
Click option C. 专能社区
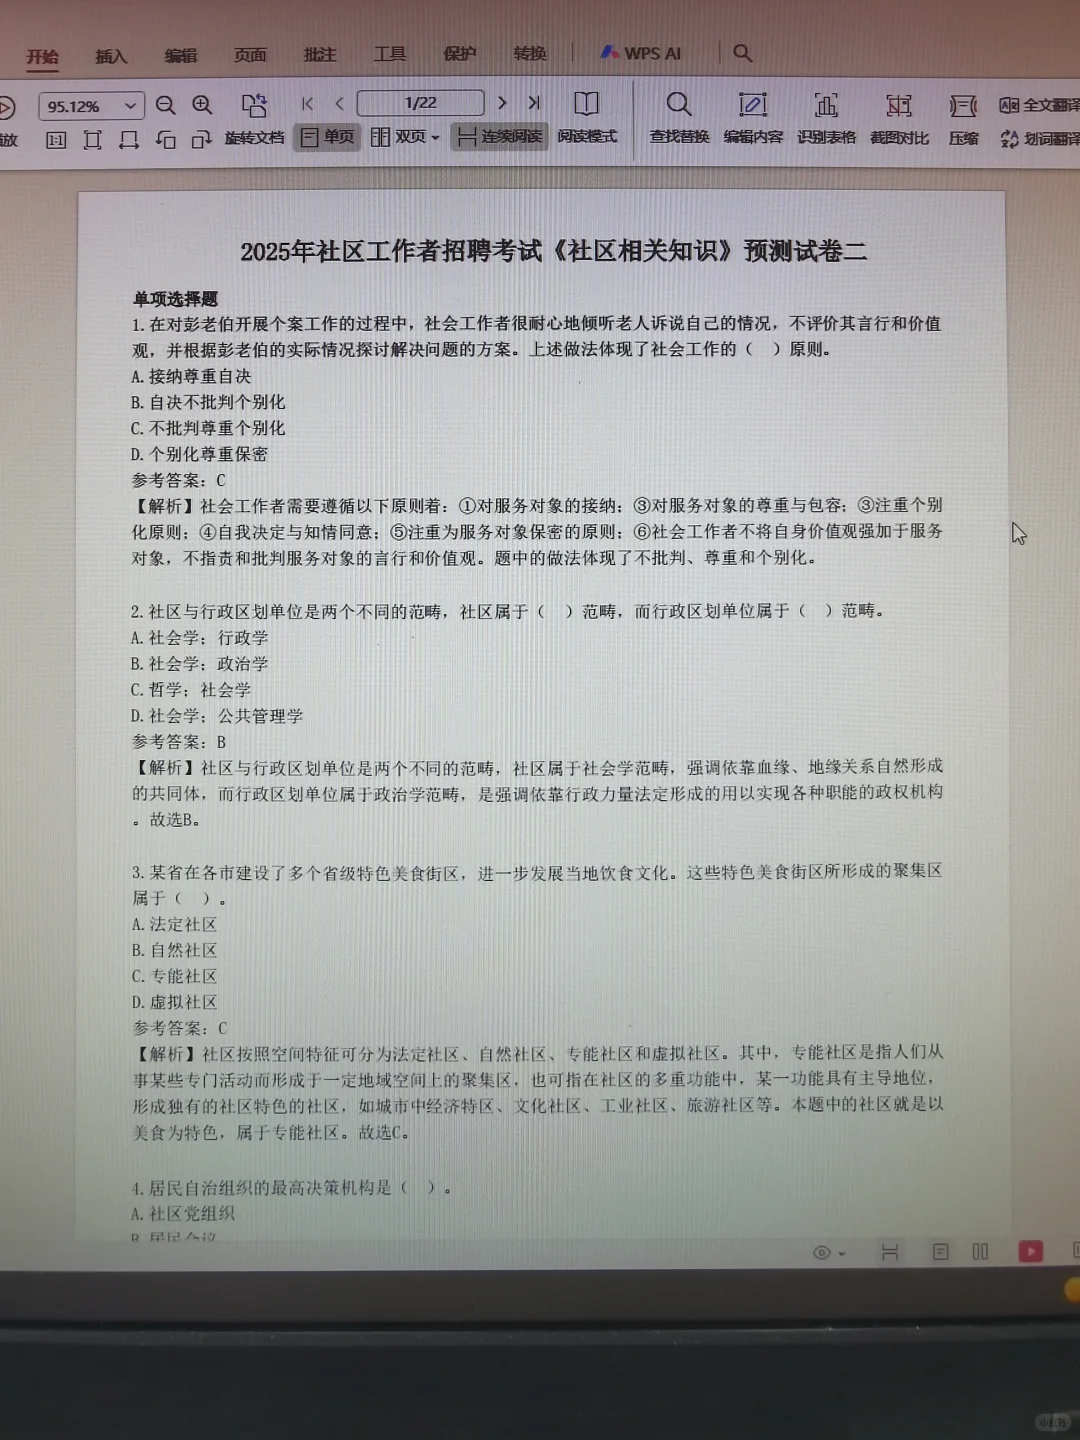(174, 977)
